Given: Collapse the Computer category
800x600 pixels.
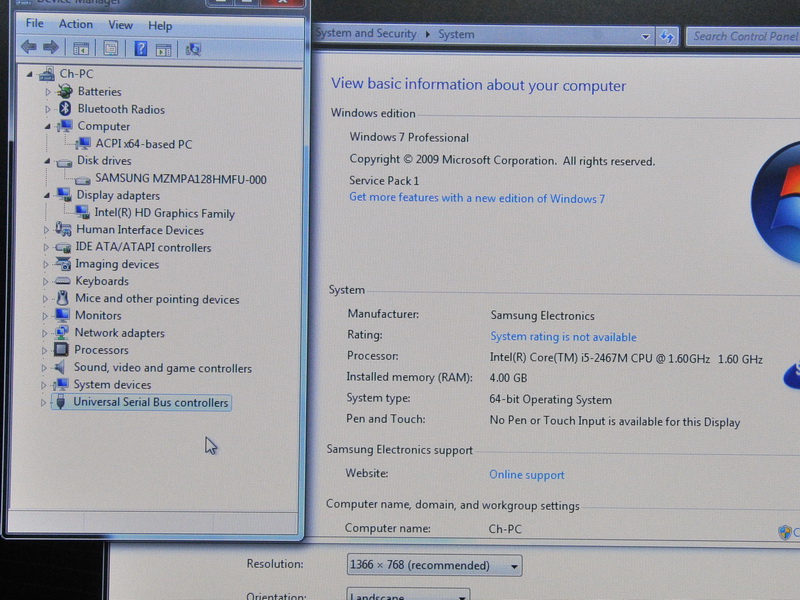Looking at the screenshot, I should (47, 126).
